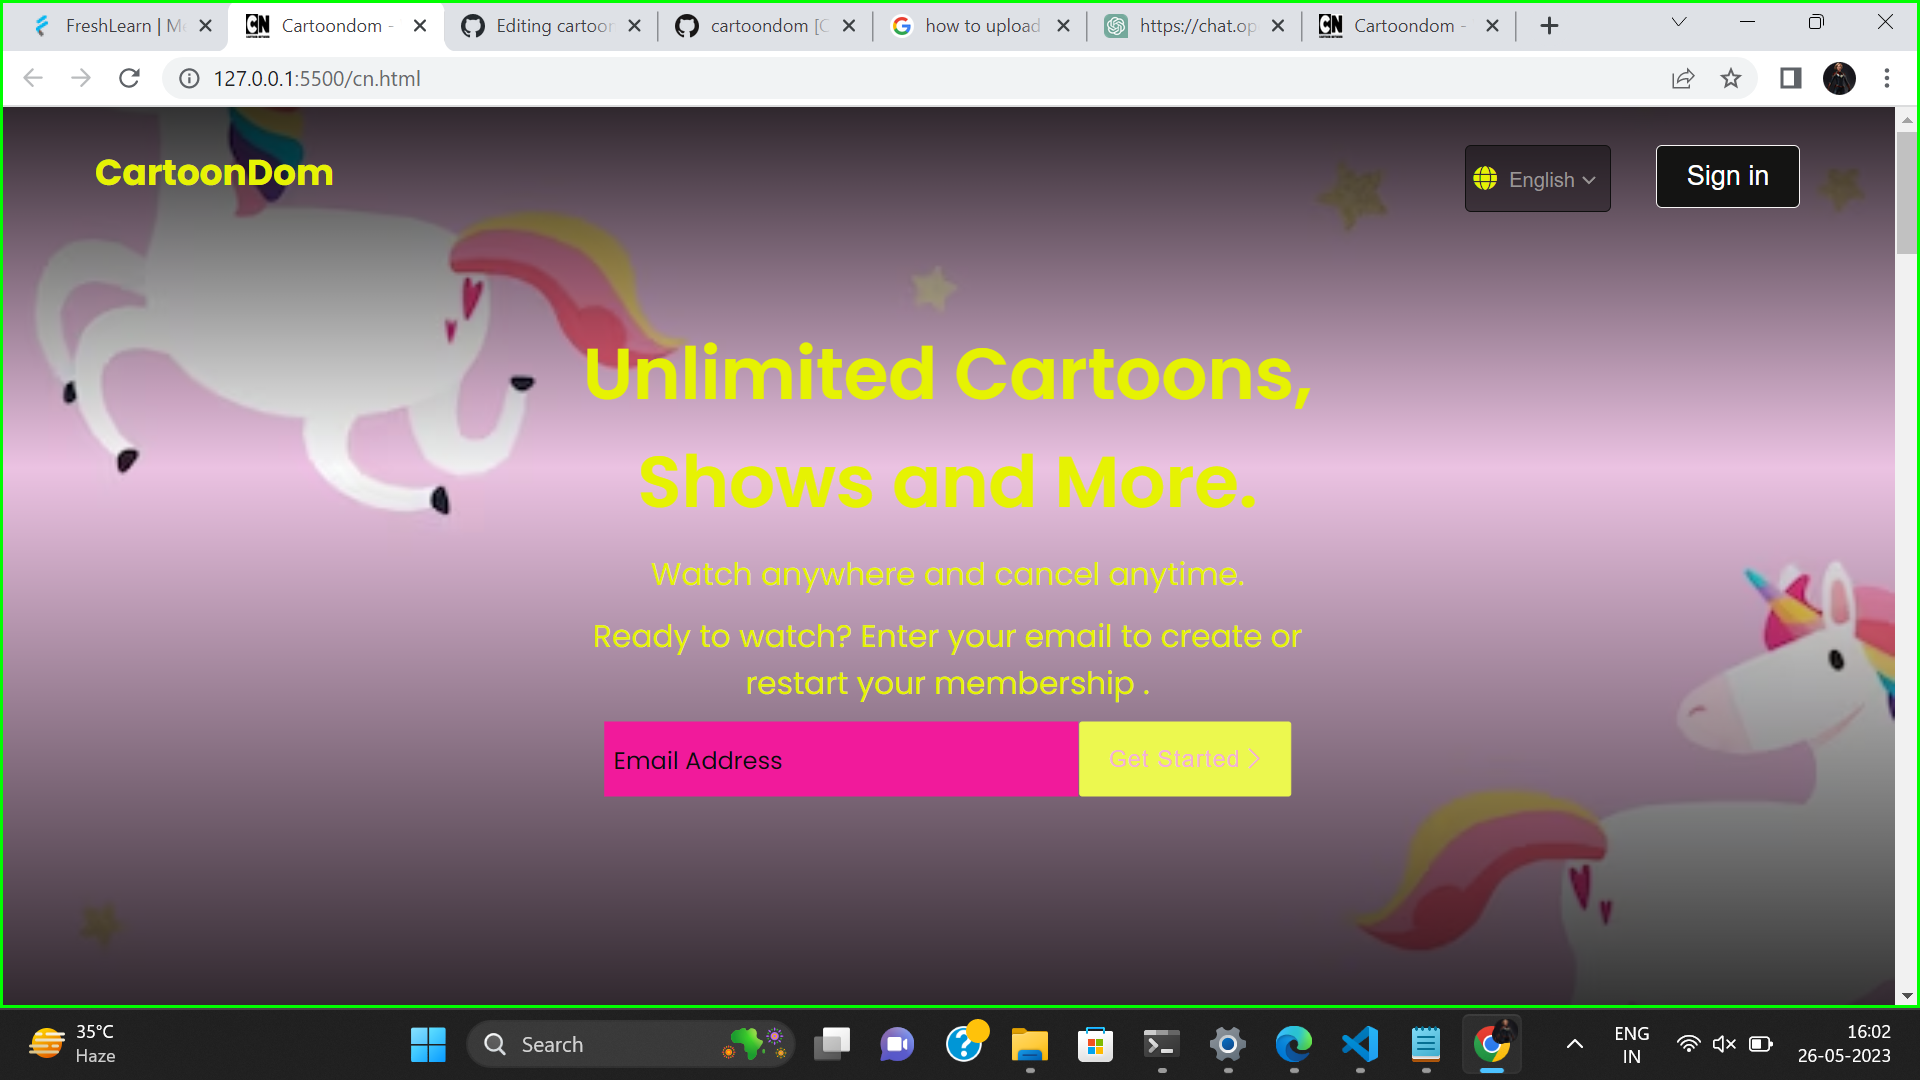
Task: Mute system volume via taskbar speaker icon
Action: (x=1724, y=1044)
